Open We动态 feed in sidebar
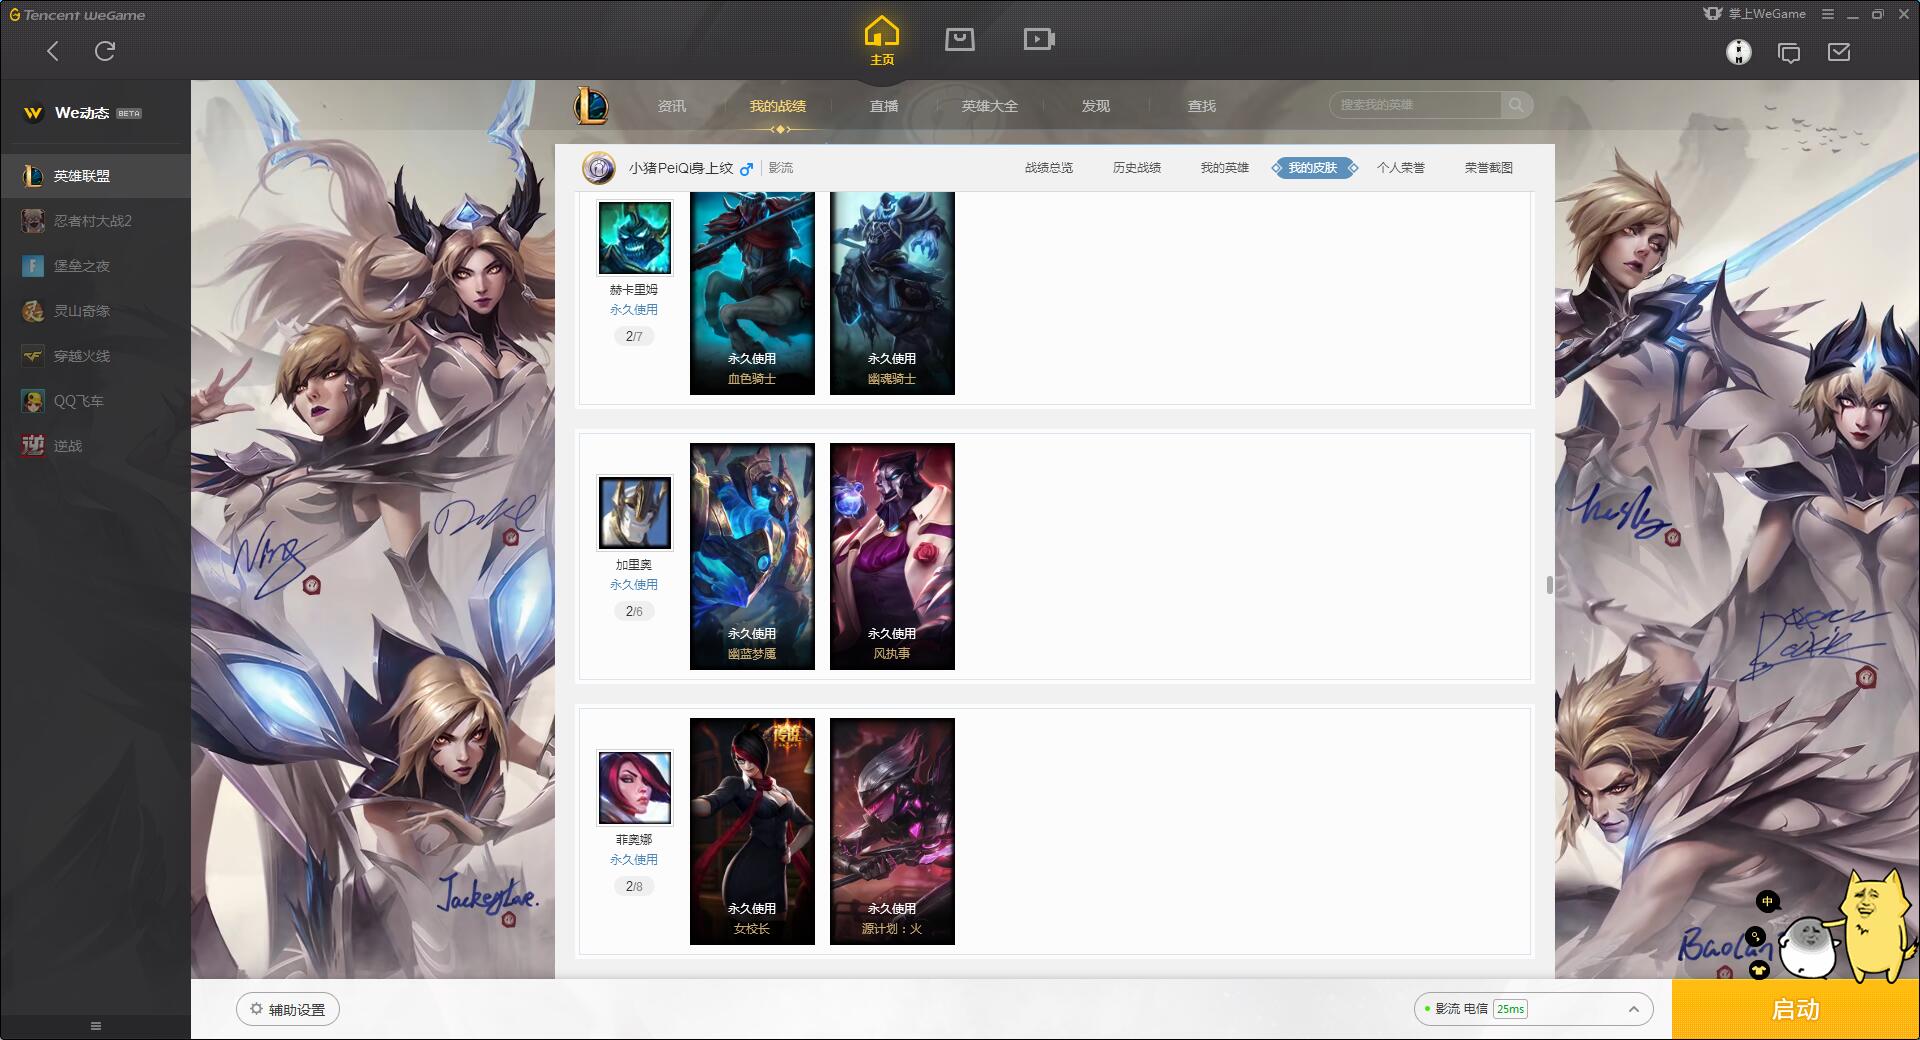 95,113
